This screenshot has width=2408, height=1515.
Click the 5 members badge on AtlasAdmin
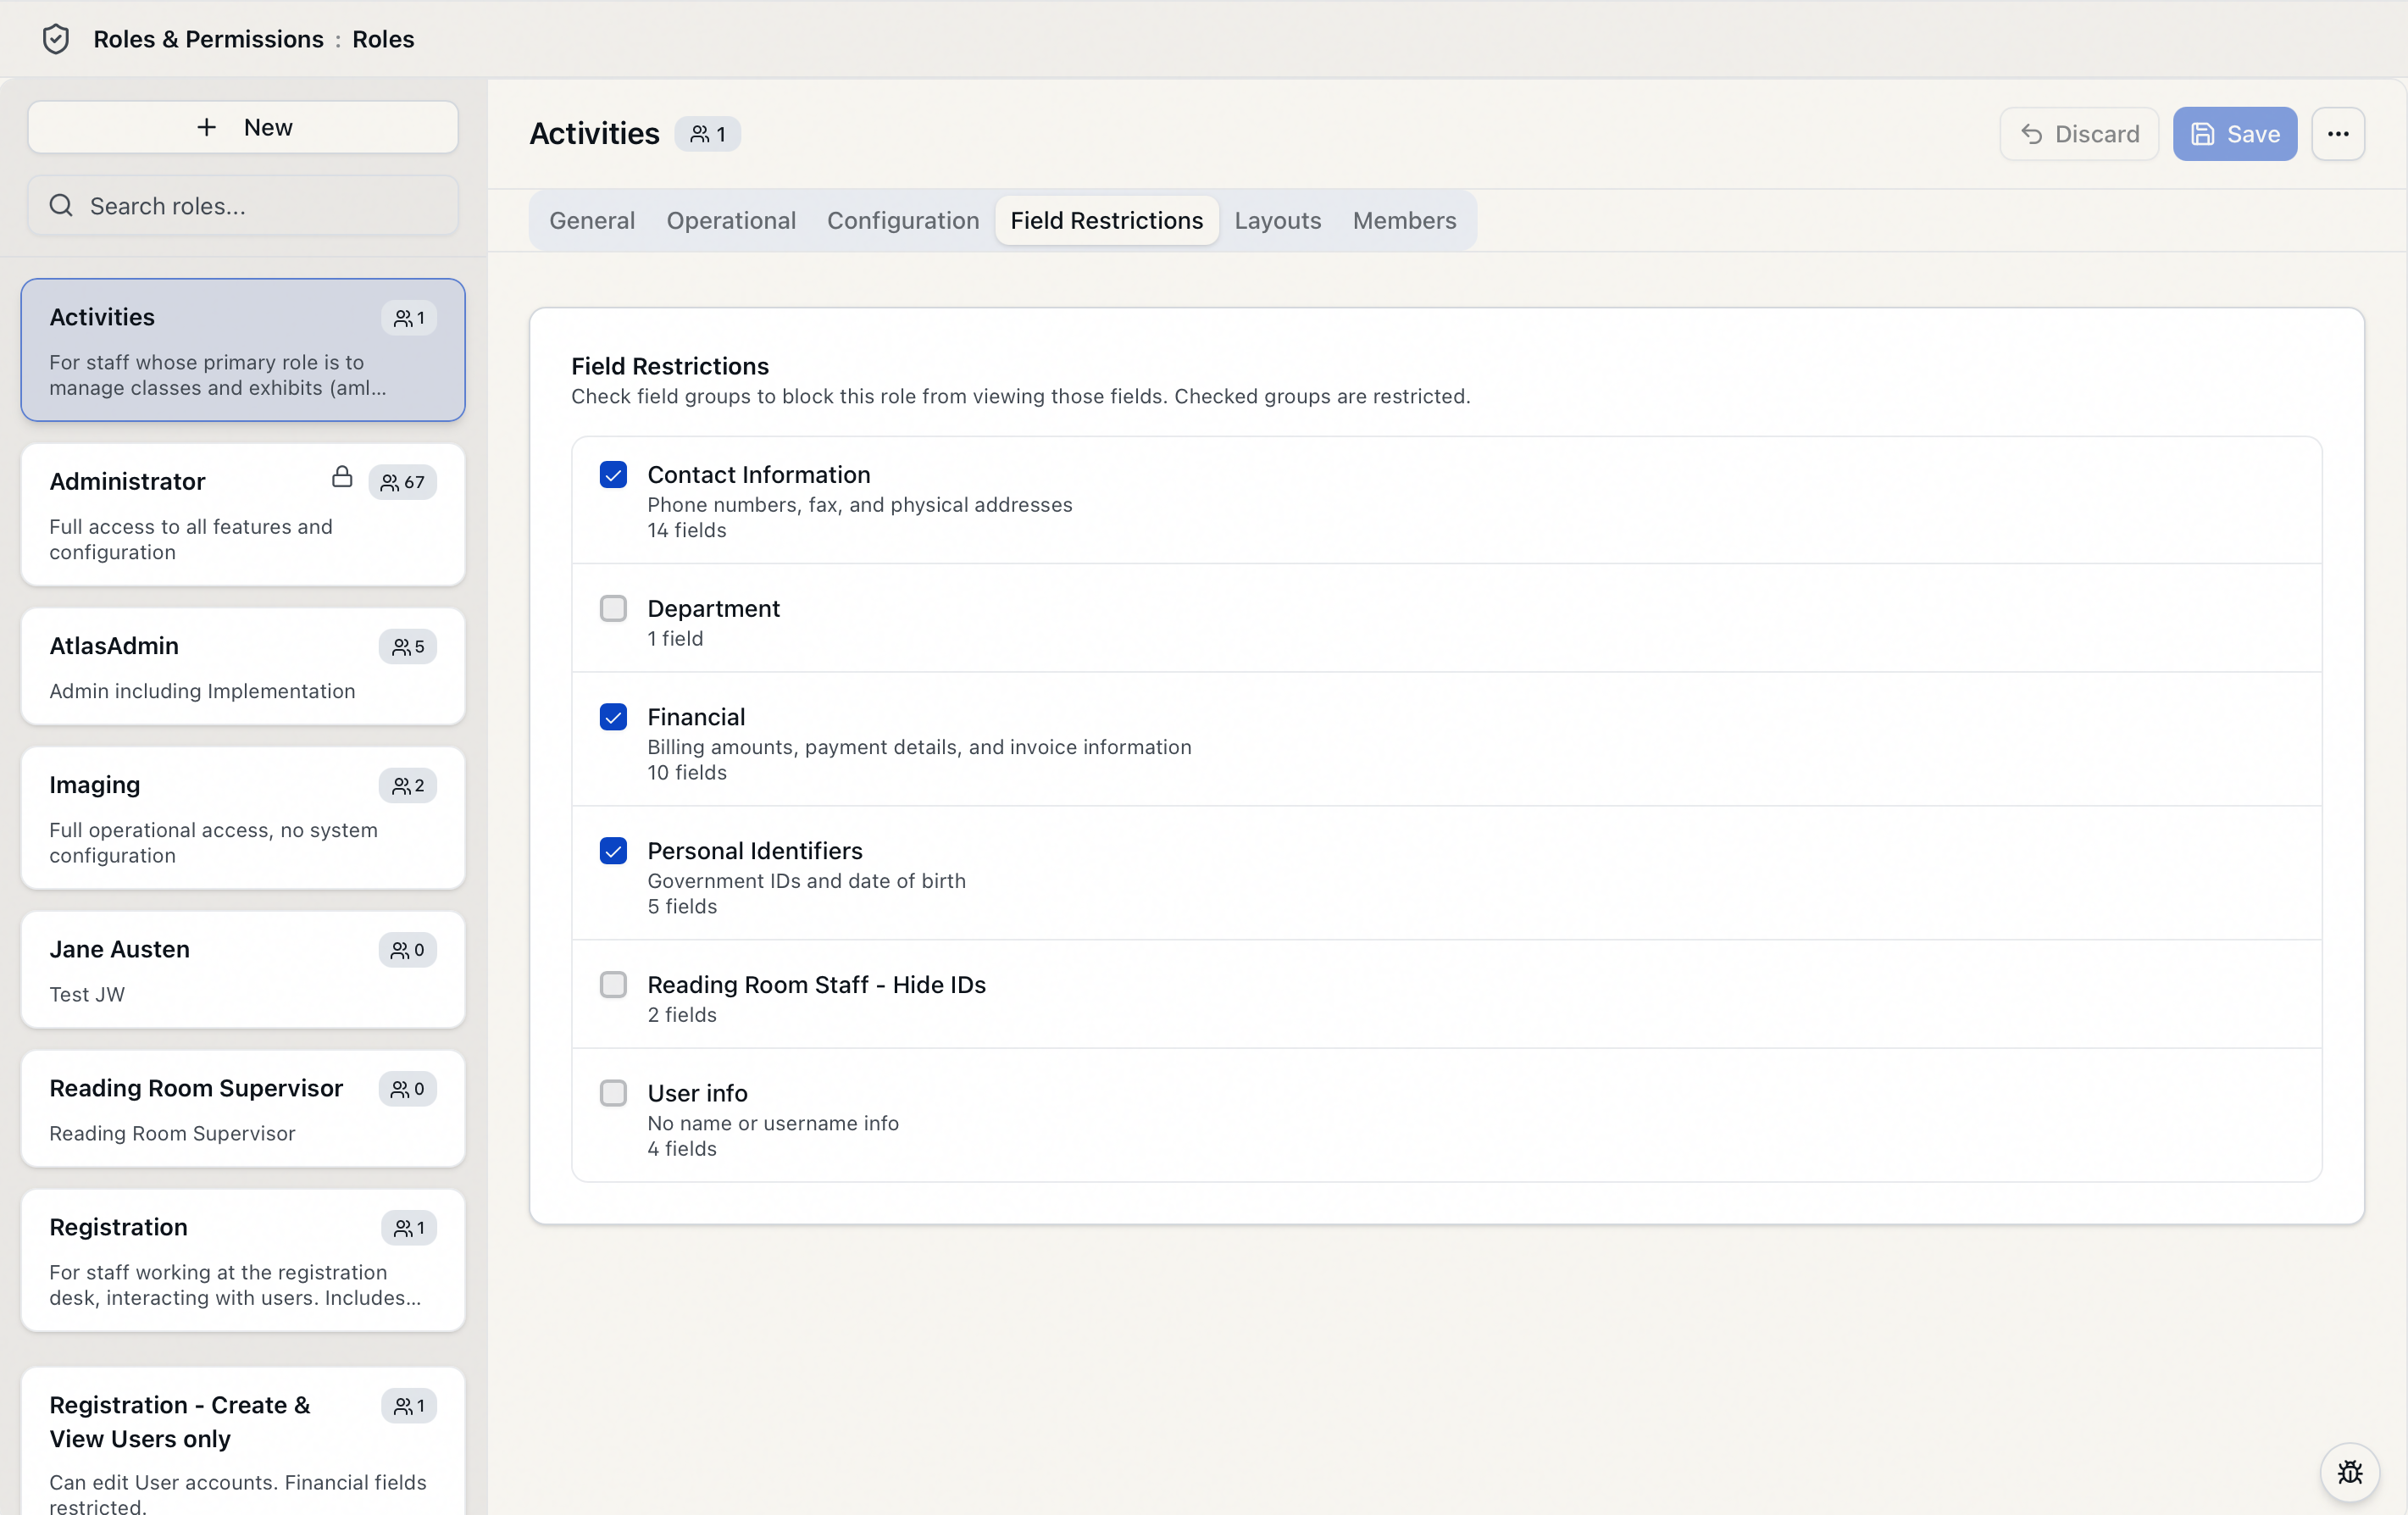click(408, 647)
